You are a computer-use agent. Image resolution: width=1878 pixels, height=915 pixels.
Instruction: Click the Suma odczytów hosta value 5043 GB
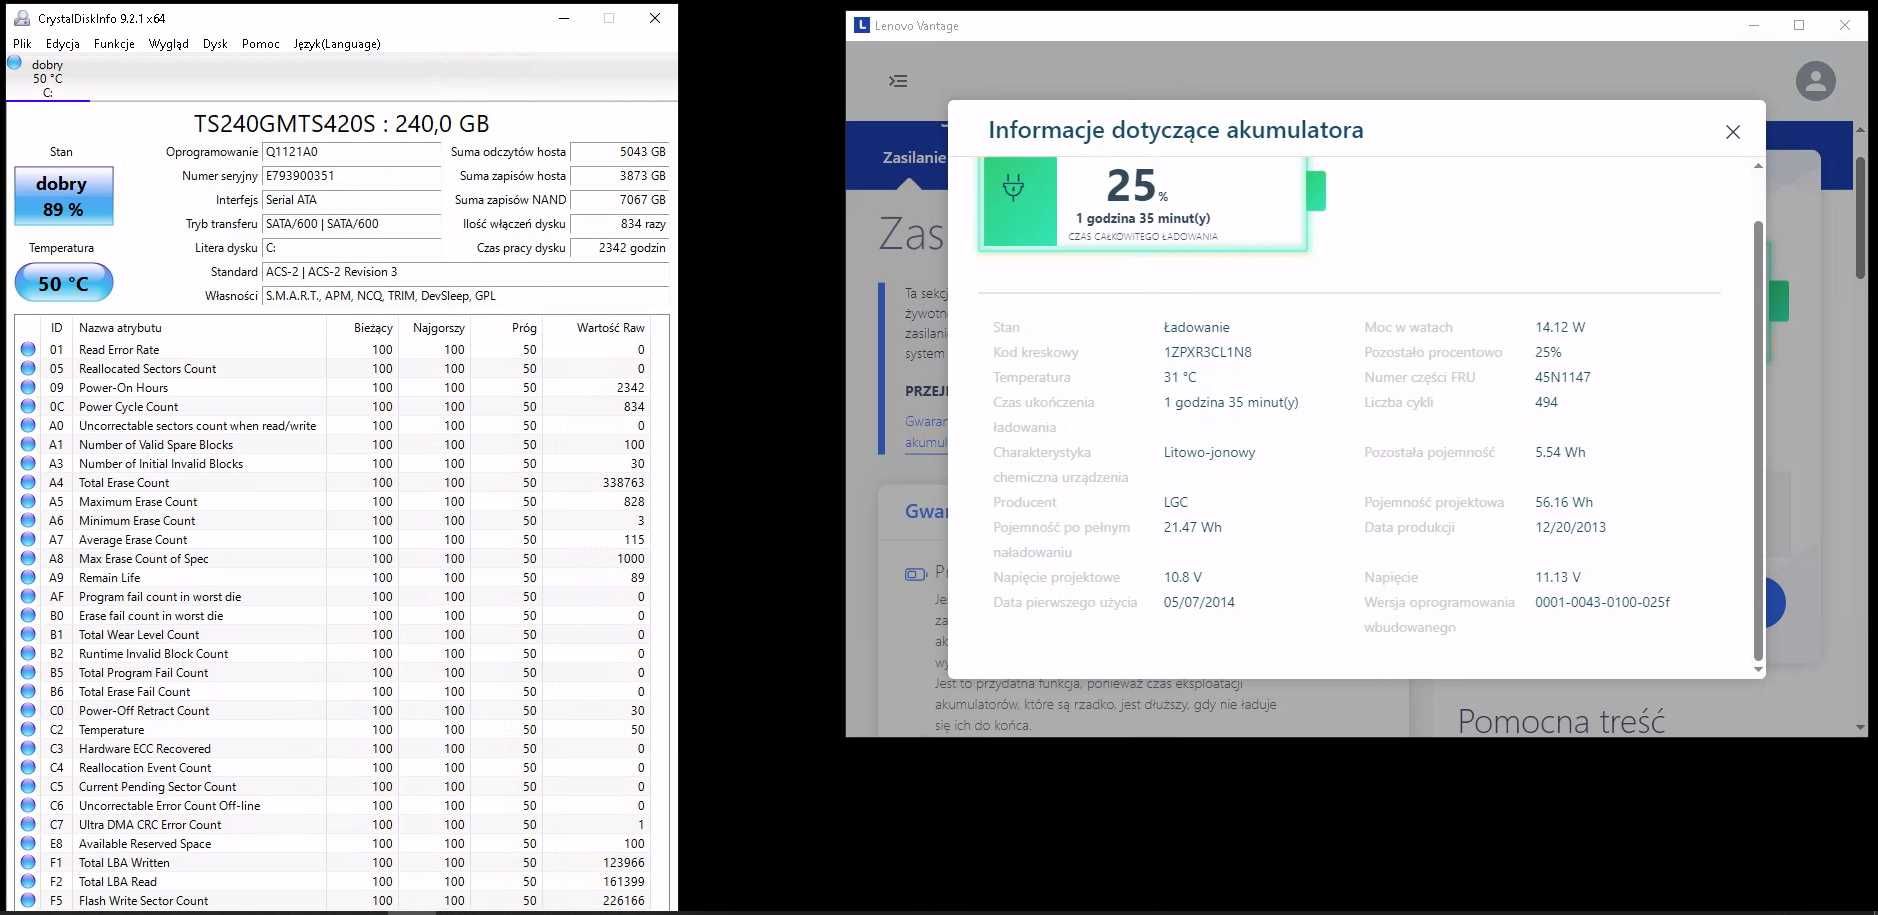(x=619, y=152)
